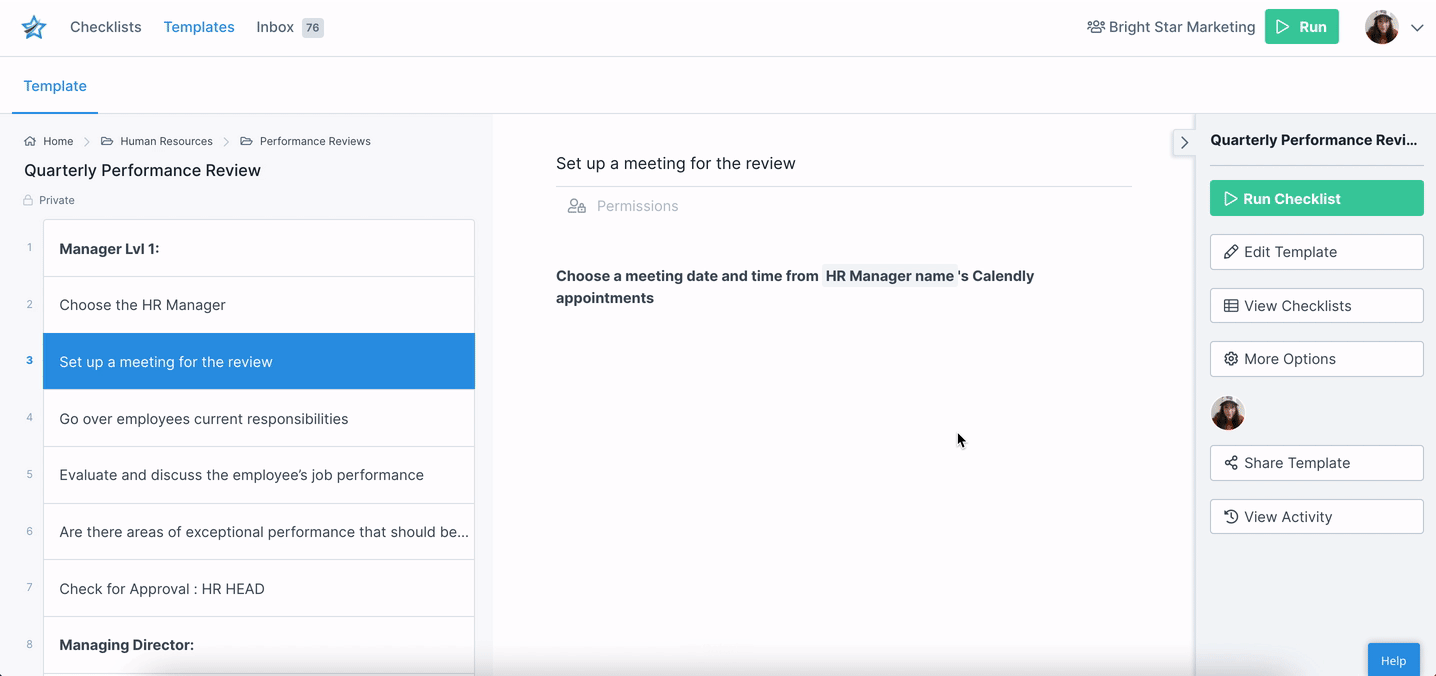Click the Help button

point(1393,660)
